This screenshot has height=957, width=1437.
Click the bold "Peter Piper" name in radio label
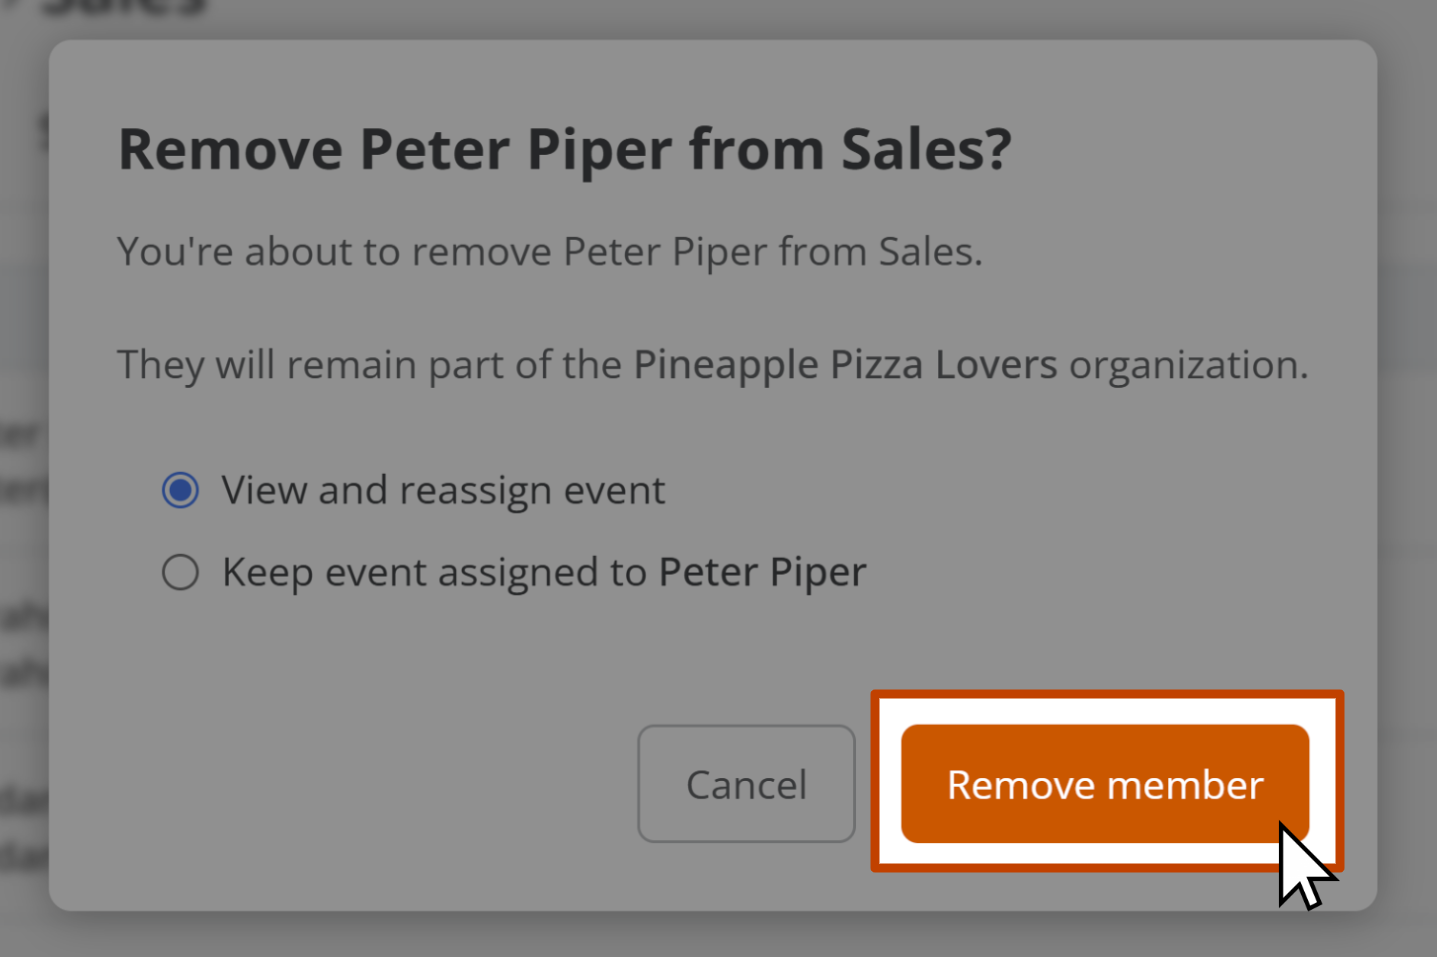(x=762, y=573)
